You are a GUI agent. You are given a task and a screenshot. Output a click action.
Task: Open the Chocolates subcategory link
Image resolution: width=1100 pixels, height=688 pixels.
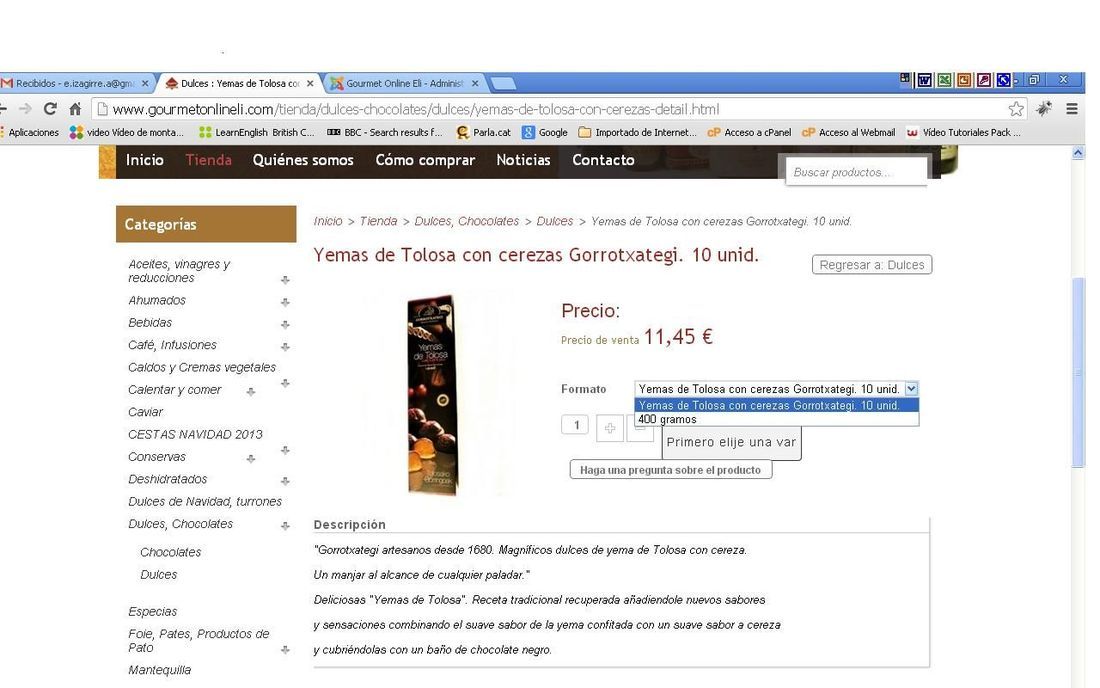point(170,553)
